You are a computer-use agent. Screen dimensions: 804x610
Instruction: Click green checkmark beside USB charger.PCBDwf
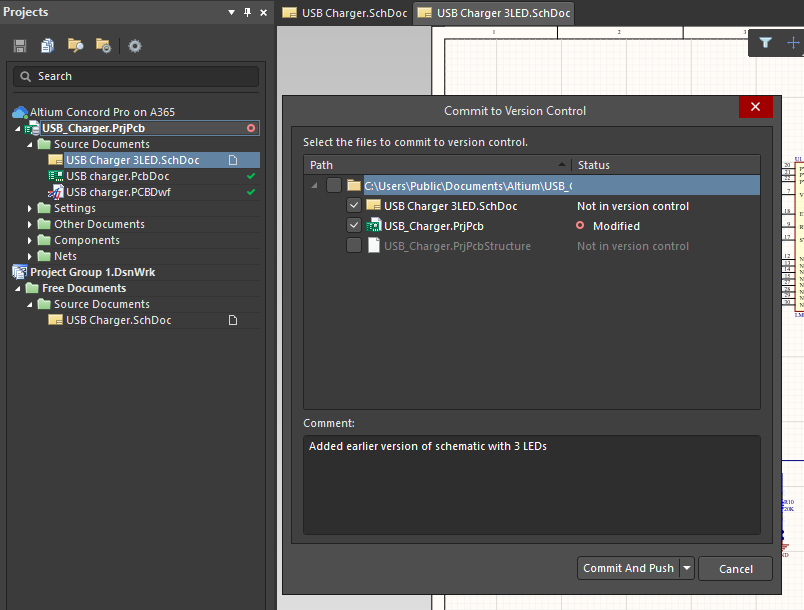coord(251,192)
